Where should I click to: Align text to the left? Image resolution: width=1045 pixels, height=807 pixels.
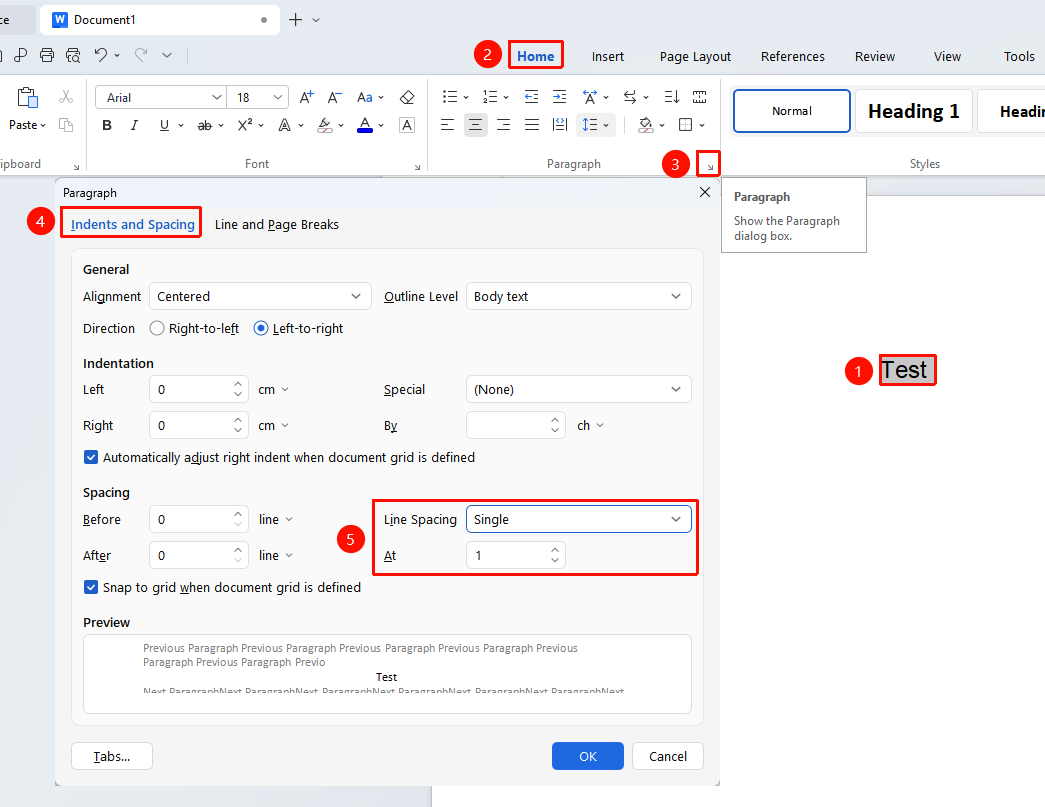pos(447,125)
